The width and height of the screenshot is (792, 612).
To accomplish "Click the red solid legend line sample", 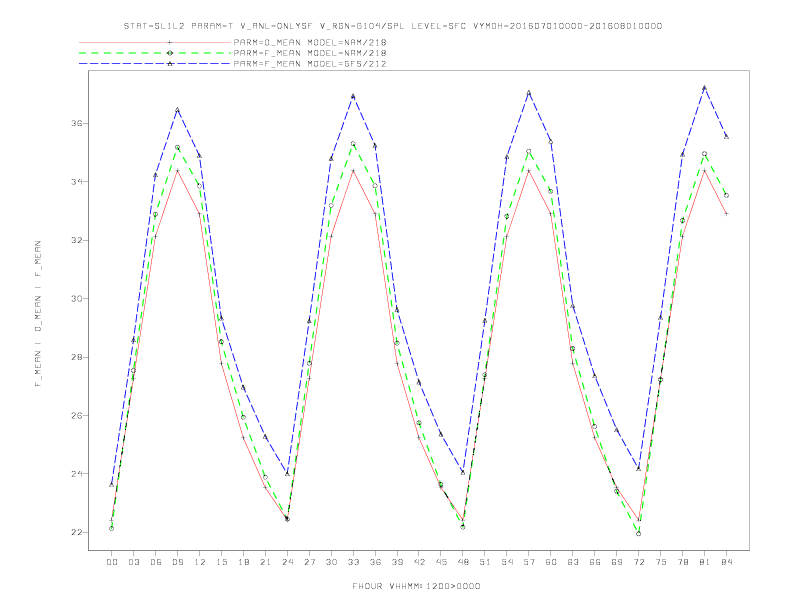I will click(x=155, y=42).
